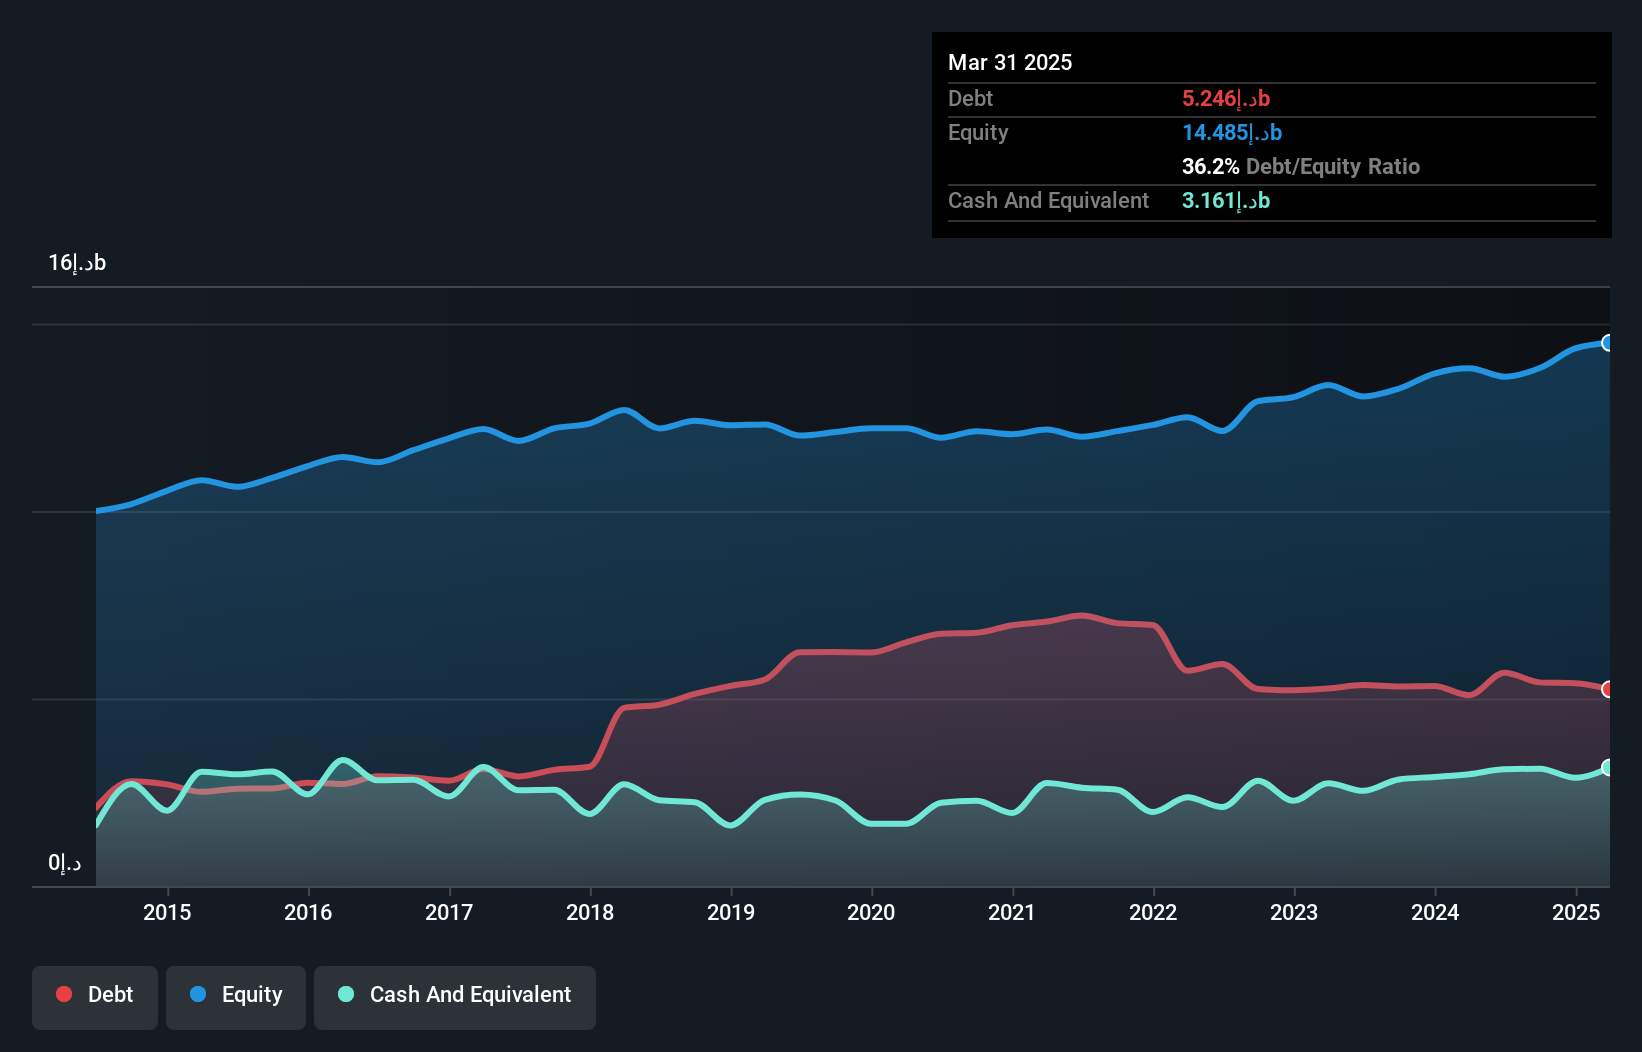
Task: Click the 2020 x-axis label
Action: pyautogui.click(x=871, y=912)
